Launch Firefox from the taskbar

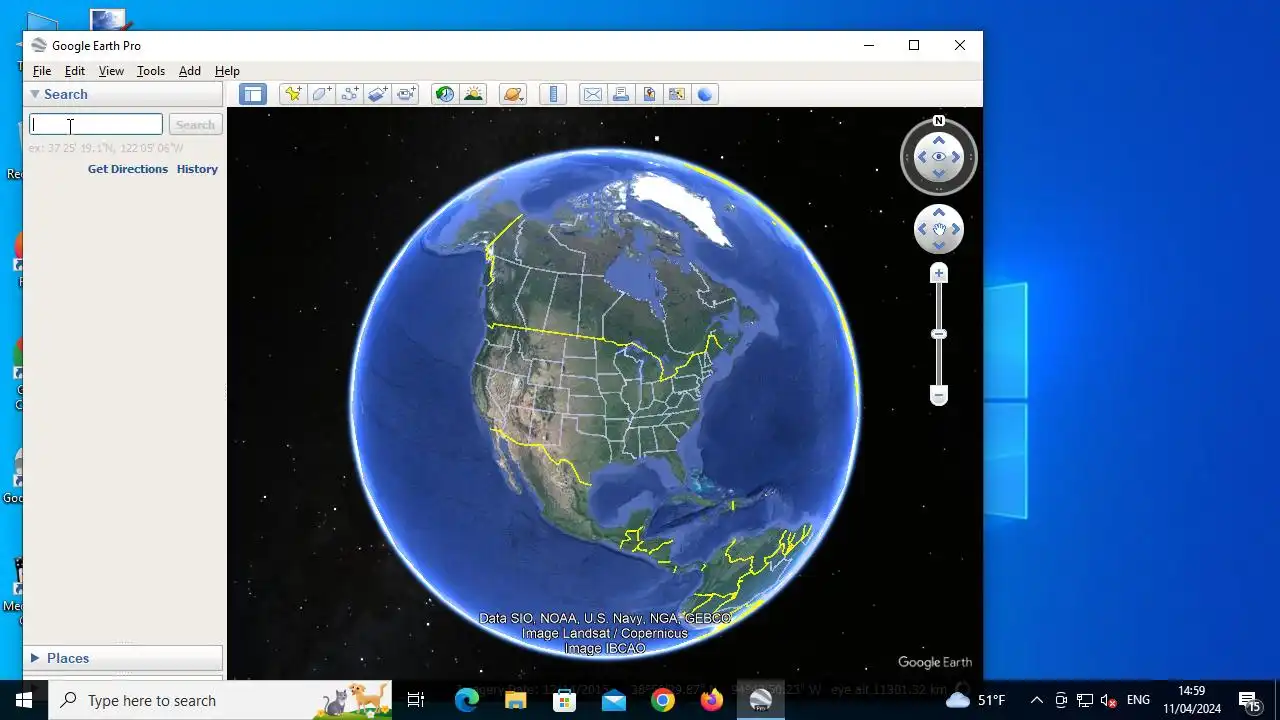[712, 700]
